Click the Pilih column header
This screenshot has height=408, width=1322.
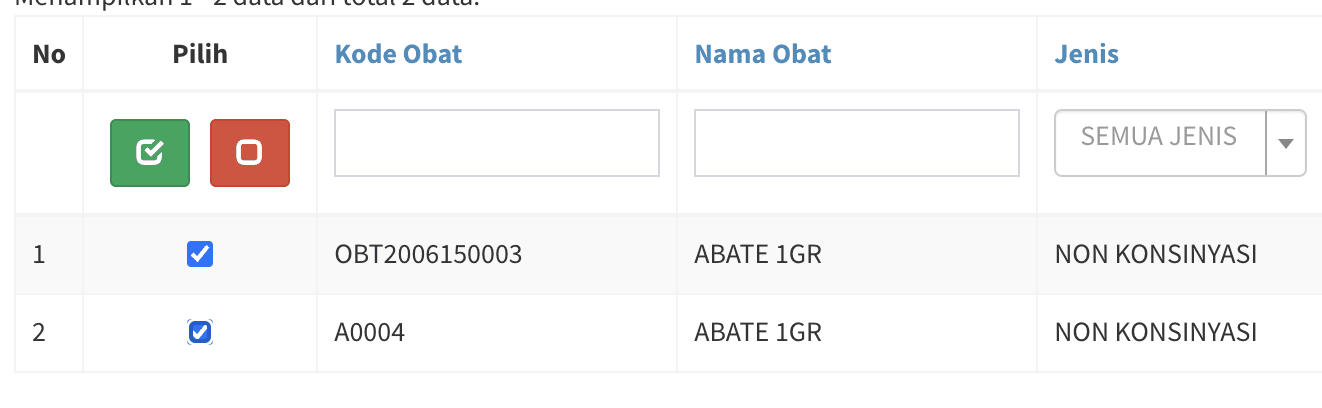[199, 54]
